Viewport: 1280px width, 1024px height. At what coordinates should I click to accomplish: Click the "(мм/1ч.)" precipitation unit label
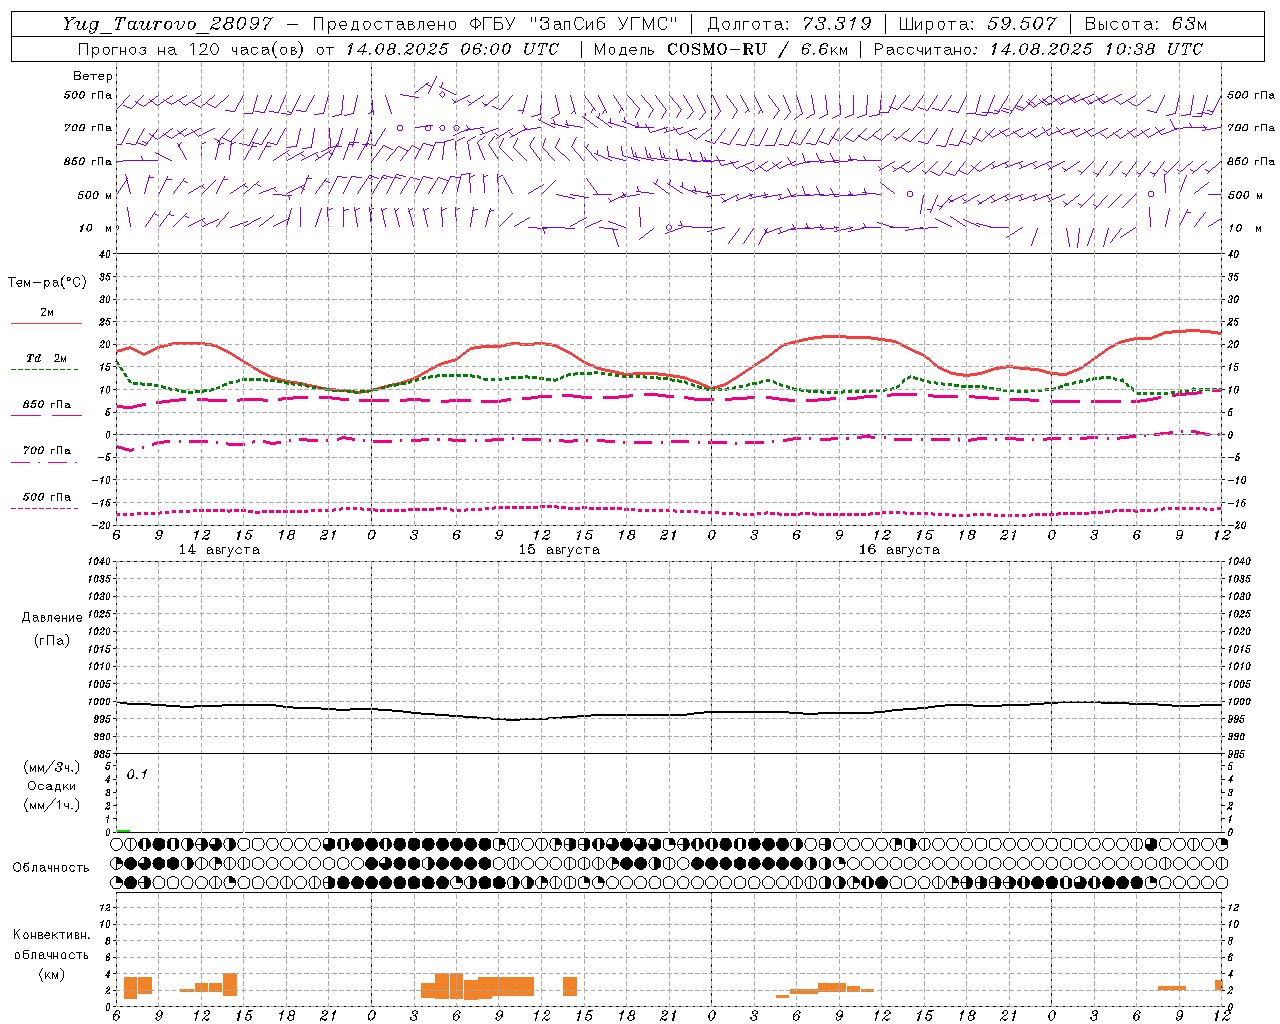coord(52,805)
